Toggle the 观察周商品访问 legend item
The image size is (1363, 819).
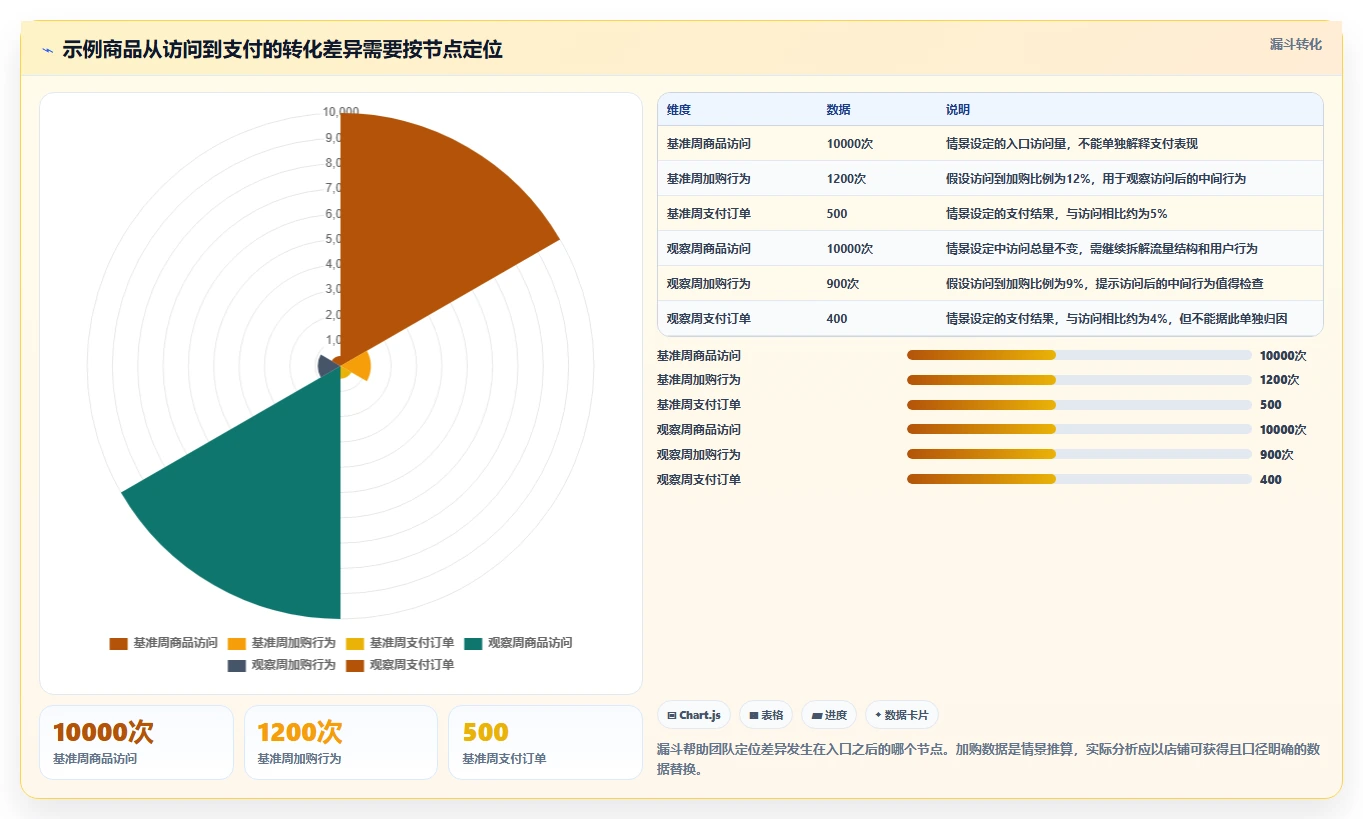click(x=517, y=643)
